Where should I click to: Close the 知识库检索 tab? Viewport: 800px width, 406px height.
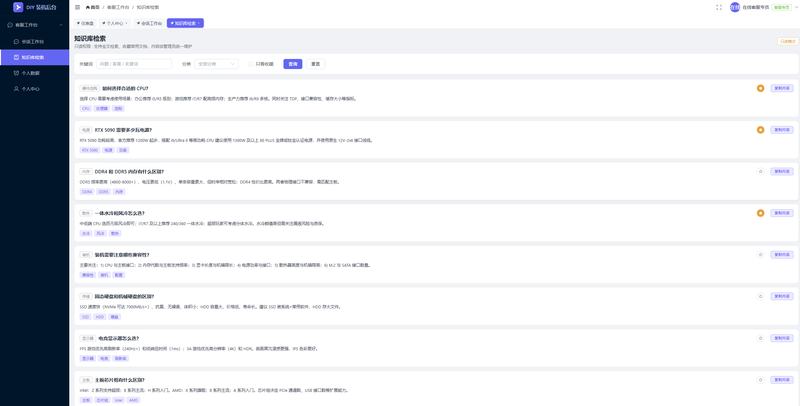(199, 23)
